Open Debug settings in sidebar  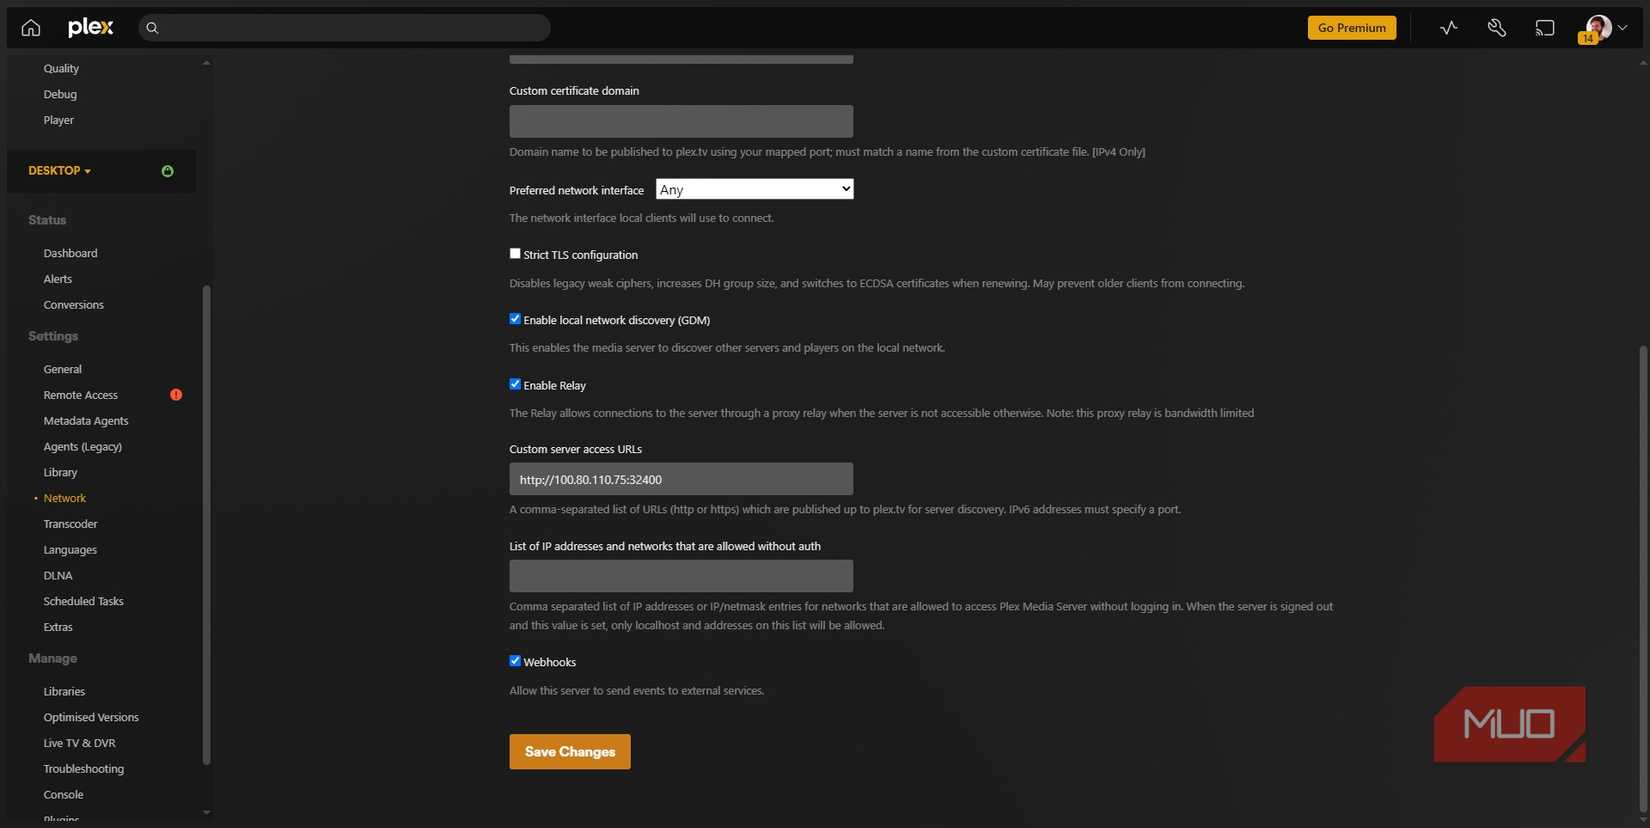click(x=60, y=94)
